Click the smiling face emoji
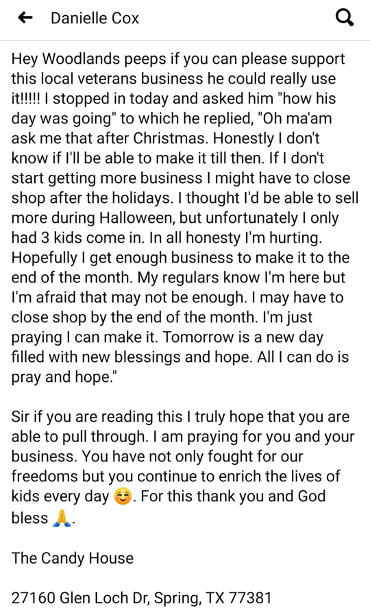Viewport: 370px width, 616px height. pos(123,497)
